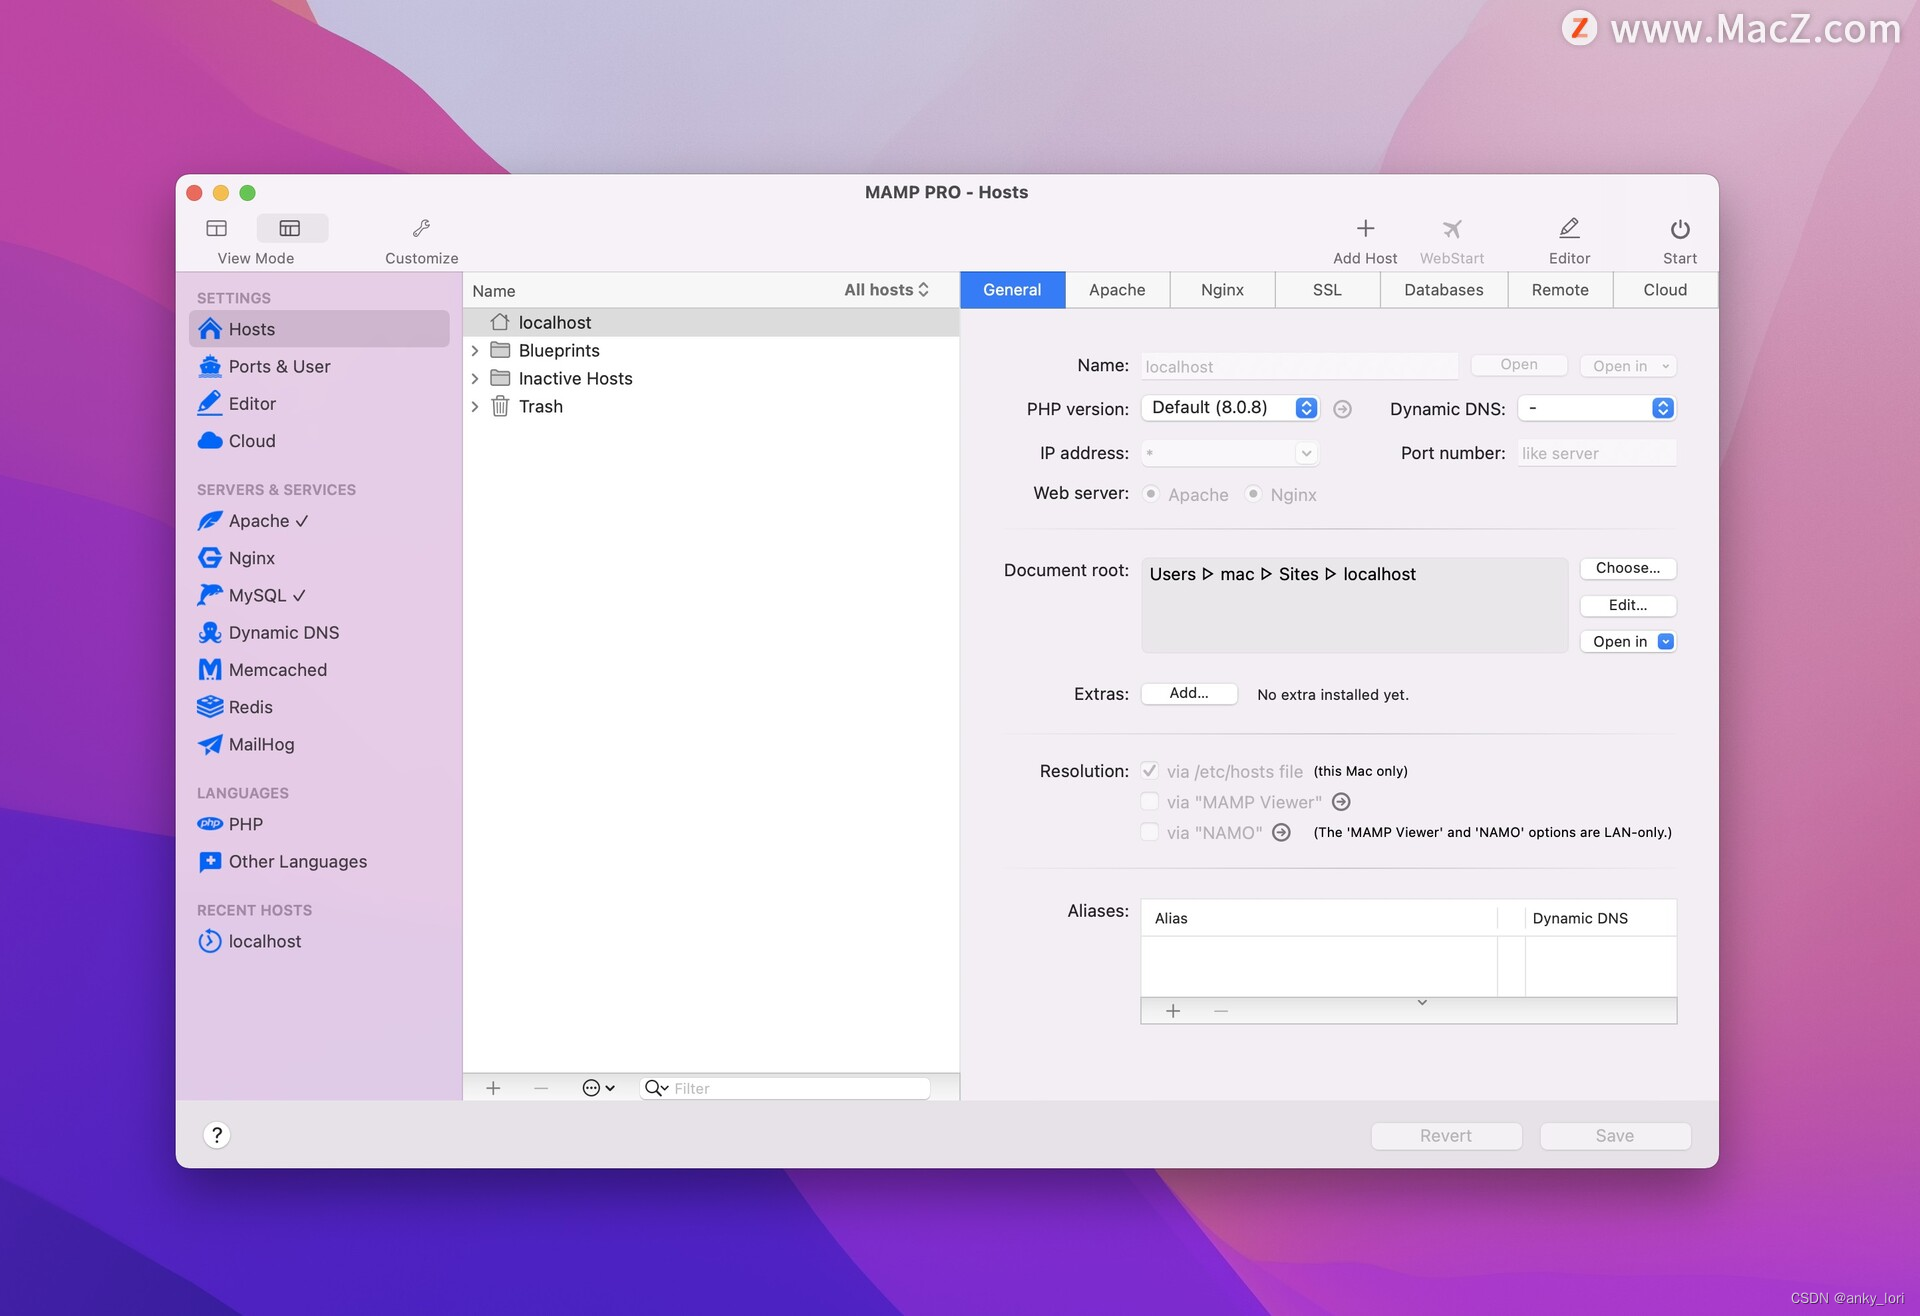
Task: Enable resolution via NAMO
Action: [1150, 831]
